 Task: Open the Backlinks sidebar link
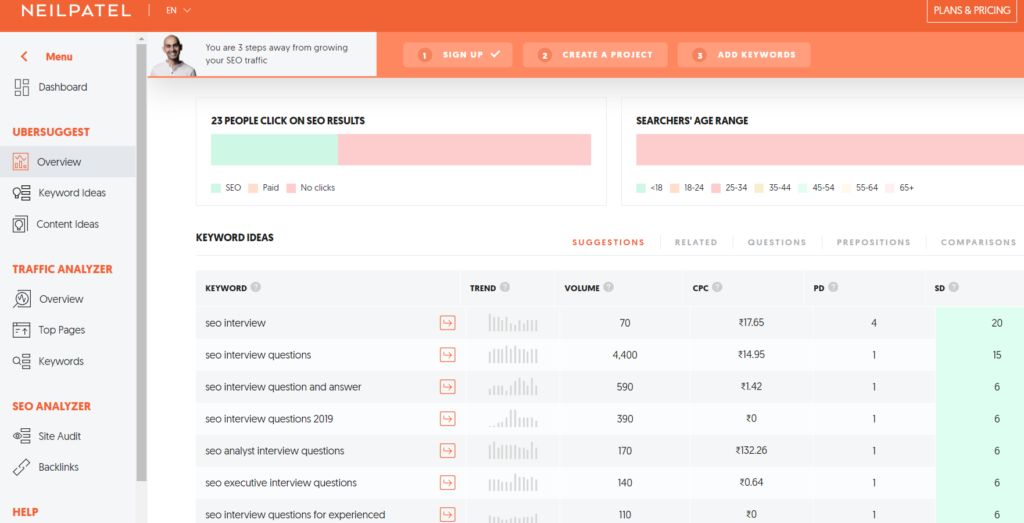pyautogui.click(x=58, y=467)
